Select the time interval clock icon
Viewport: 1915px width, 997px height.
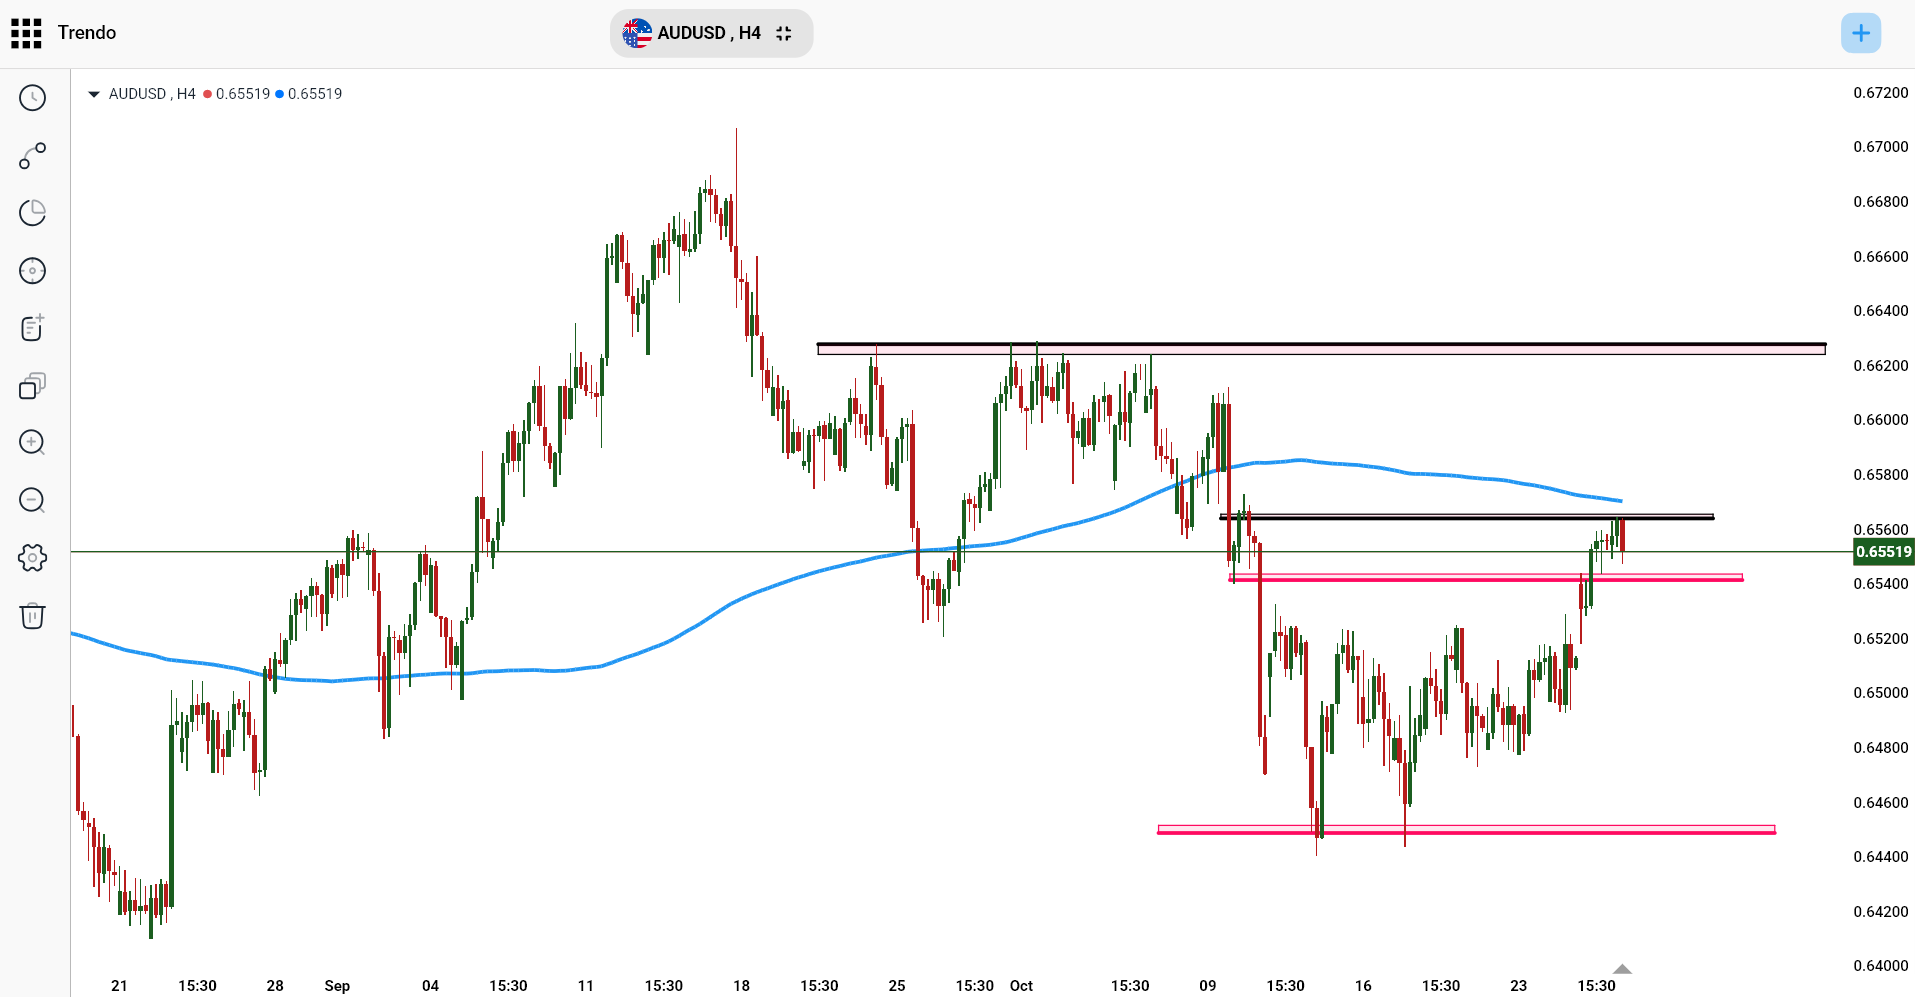pyautogui.click(x=33, y=98)
